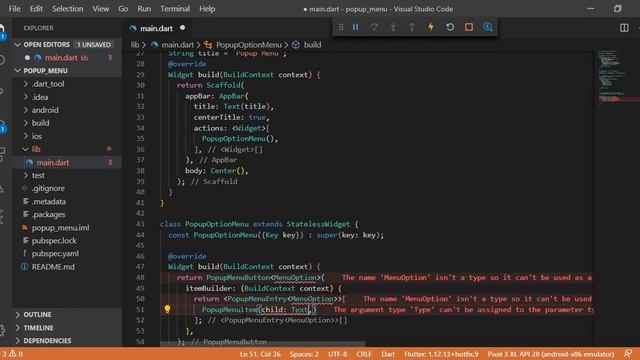Viewport: 640px width, 360px height.
Task: Open the Selection menu
Action: click(67, 9)
